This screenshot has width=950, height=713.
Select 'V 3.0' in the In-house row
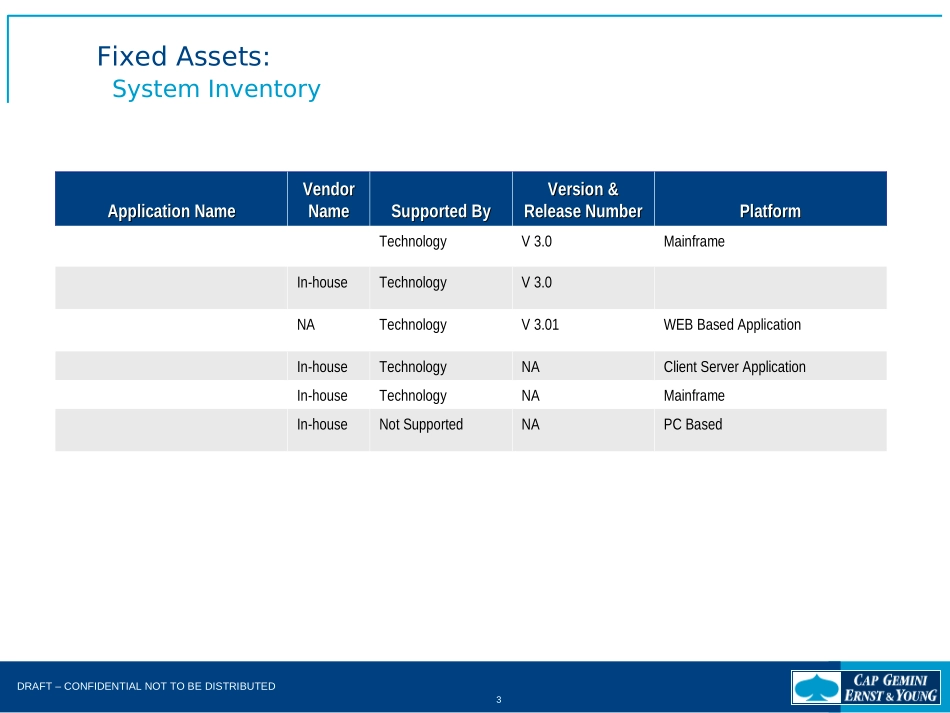537,282
